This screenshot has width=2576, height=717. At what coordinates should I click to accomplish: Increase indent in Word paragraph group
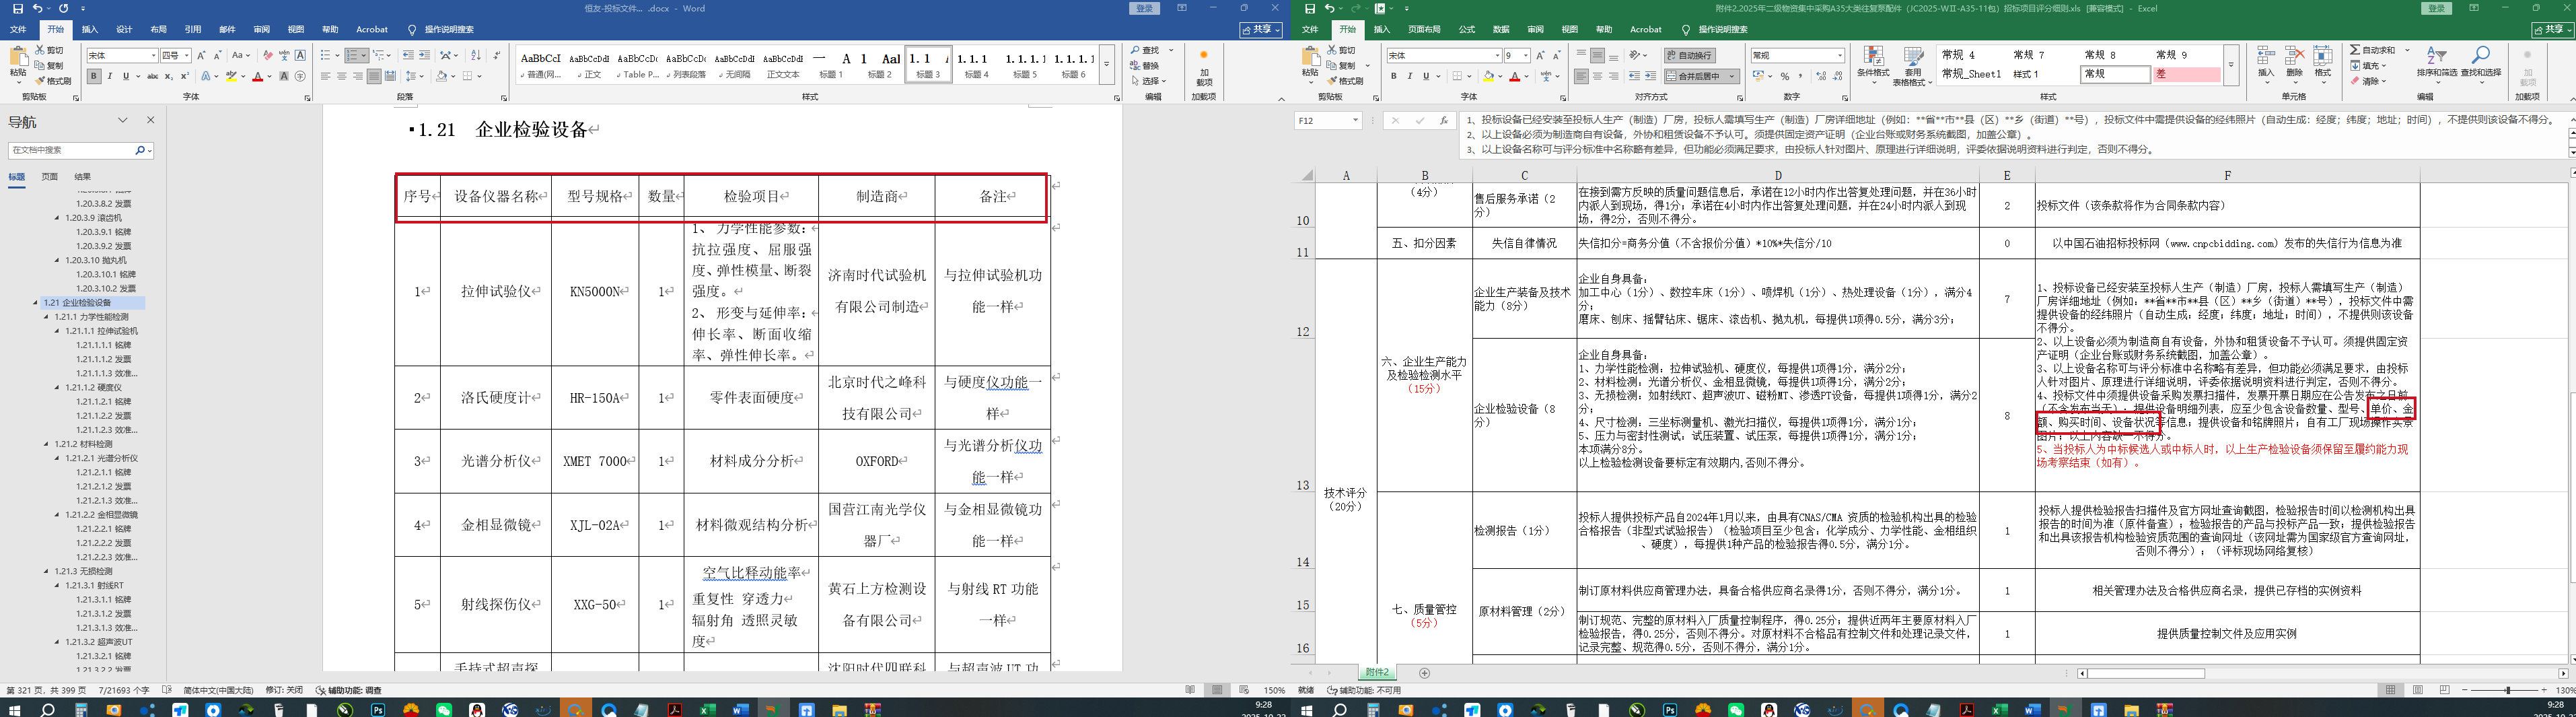[424, 56]
